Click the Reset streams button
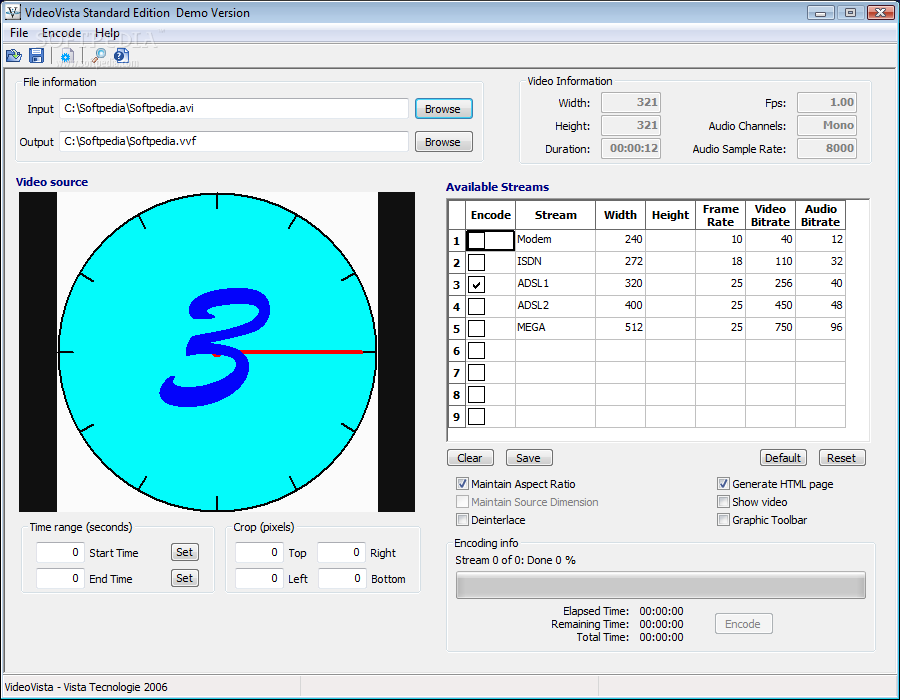Viewport: 900px width, 700px height. click(x=842, y=458)
